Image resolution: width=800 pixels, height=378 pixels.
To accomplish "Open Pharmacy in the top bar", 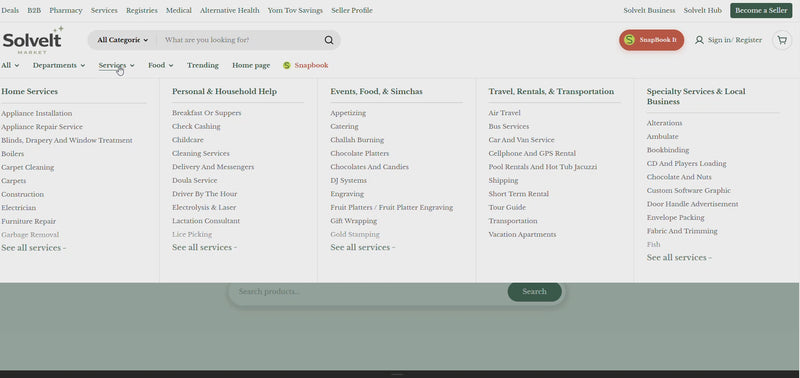I will pyautogui.click(x=66, y=10).
